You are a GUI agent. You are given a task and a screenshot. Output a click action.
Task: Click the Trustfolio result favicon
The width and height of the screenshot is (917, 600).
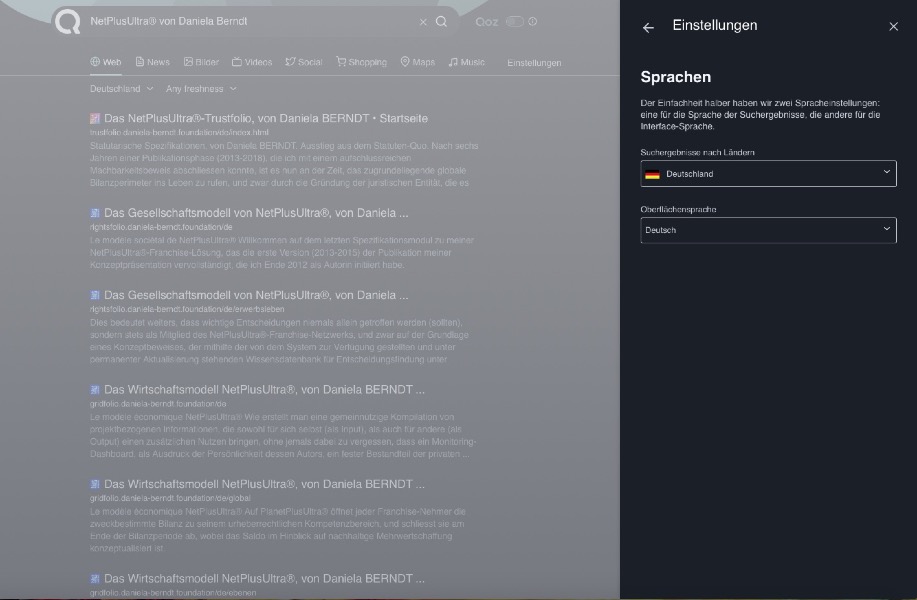tap(95, 119)
